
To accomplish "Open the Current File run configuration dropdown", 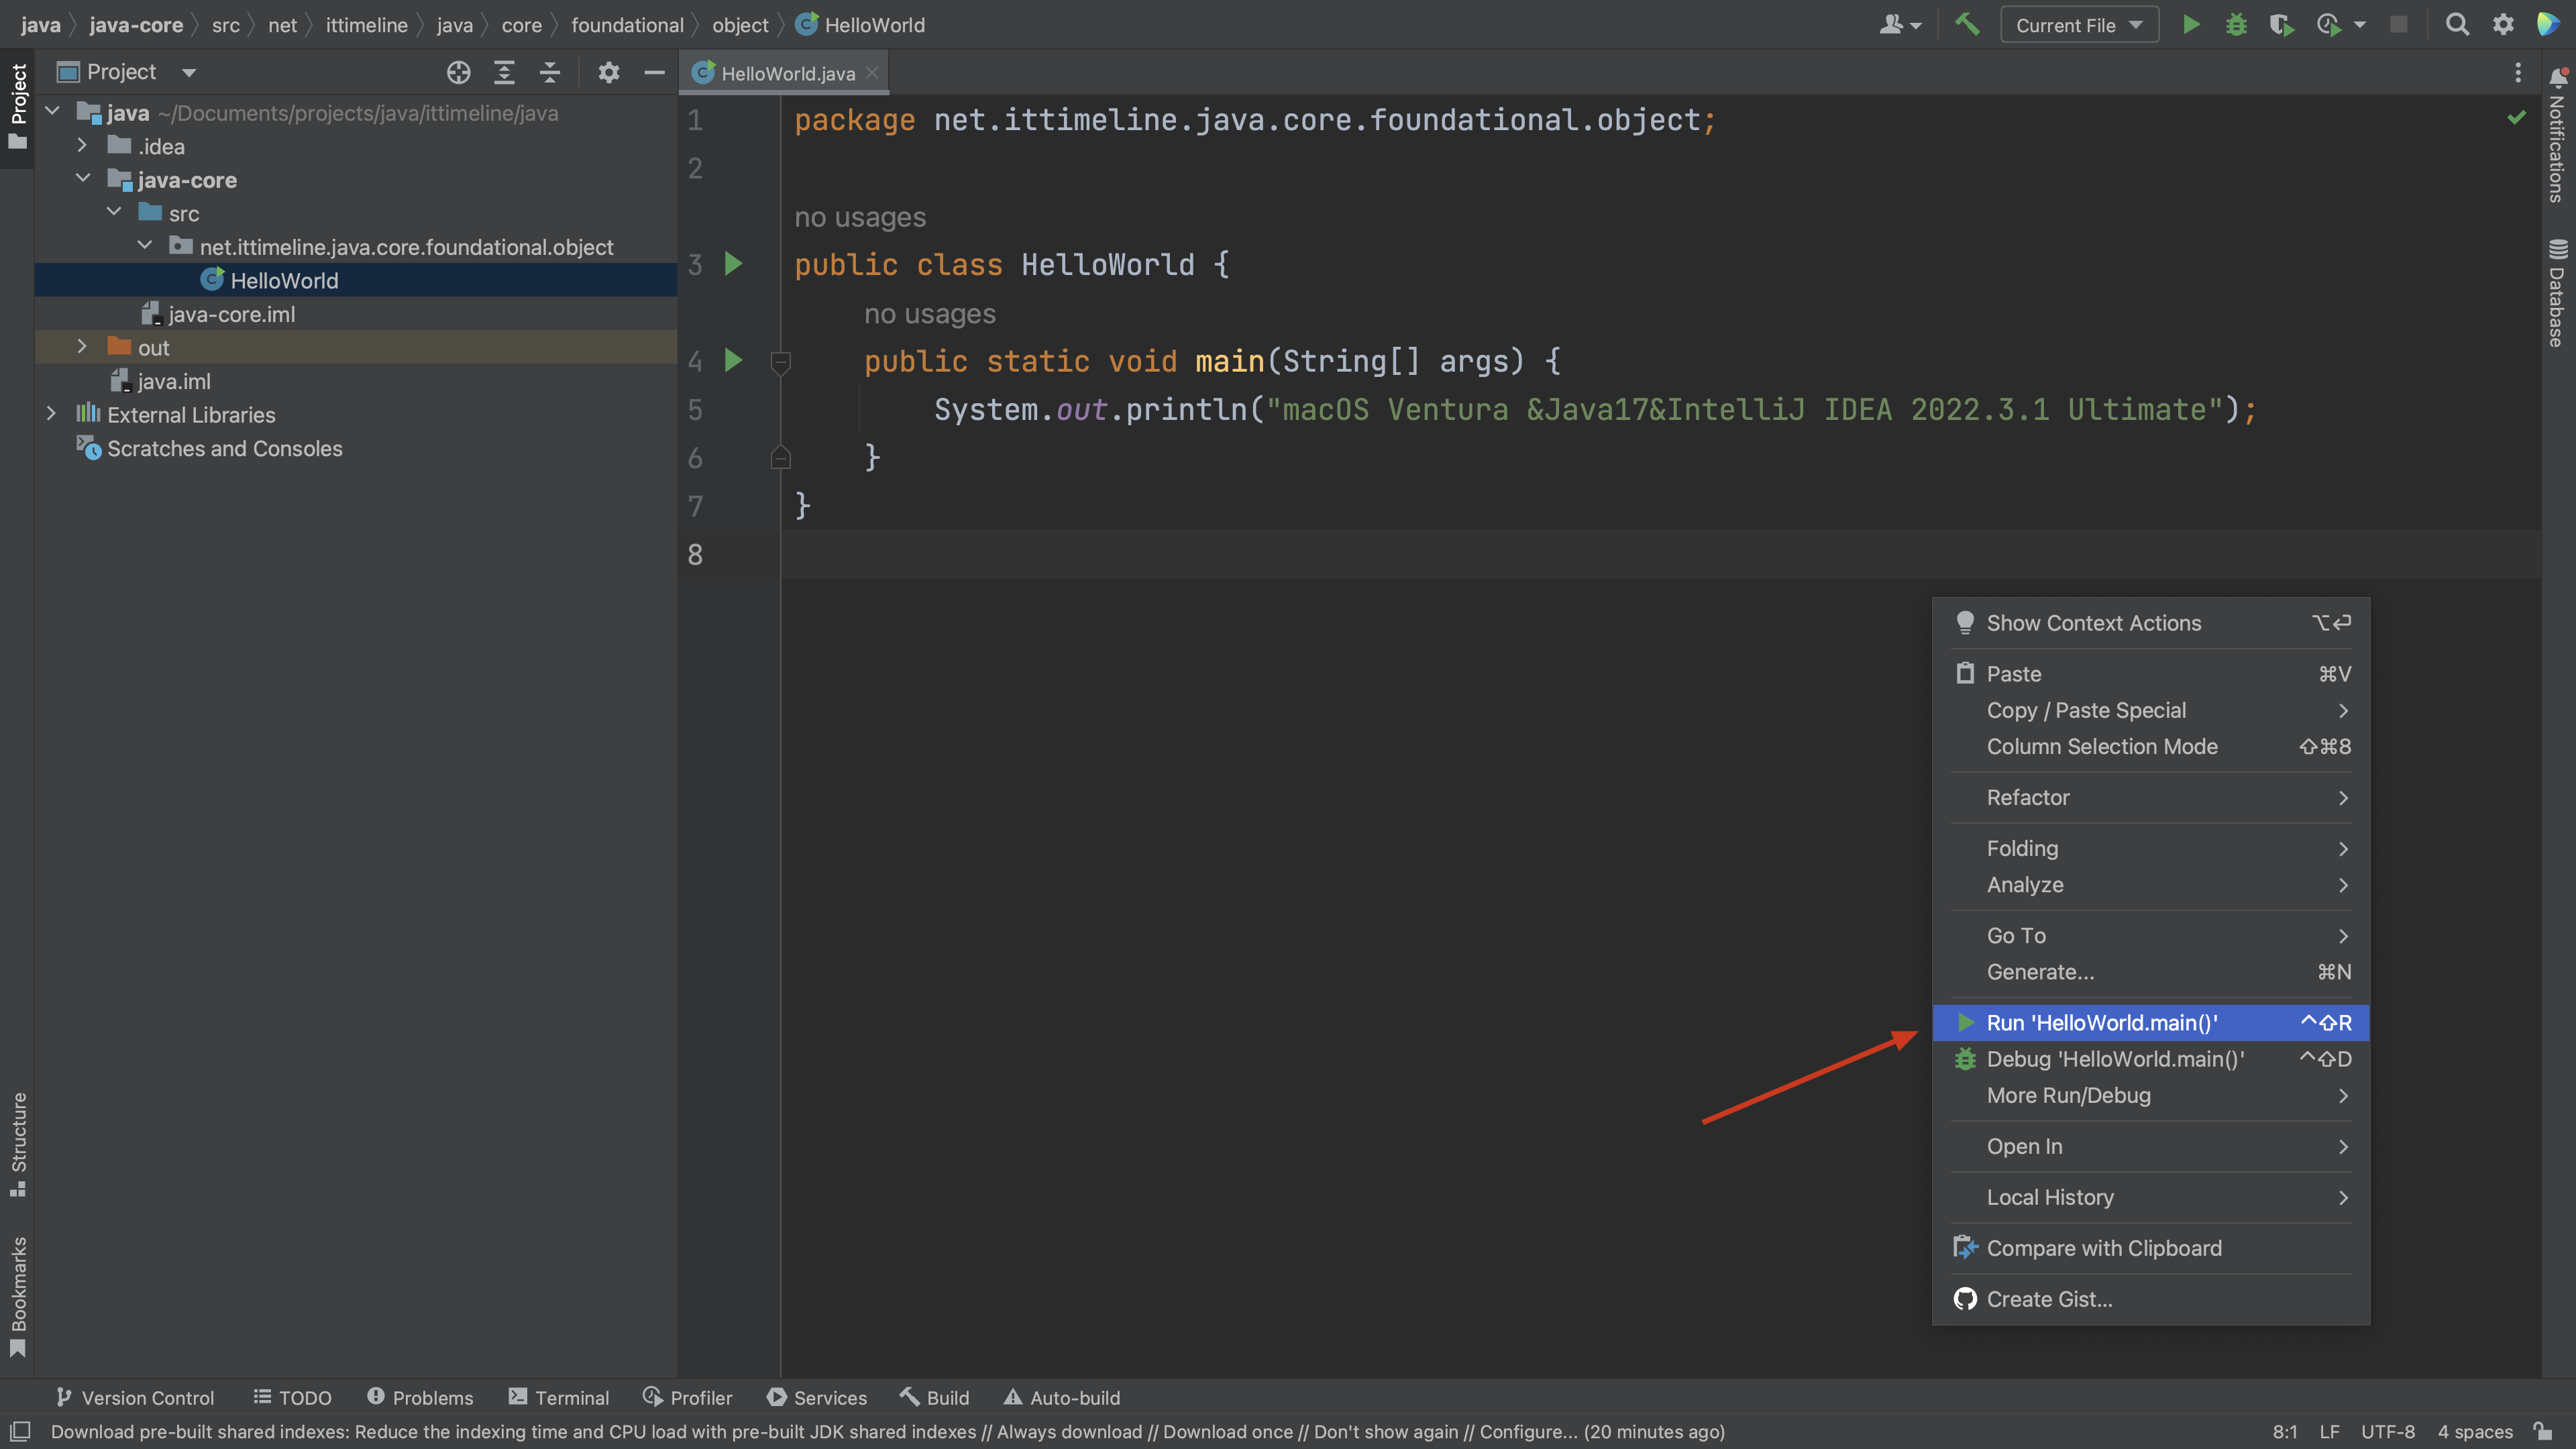I will point(2079,25).
